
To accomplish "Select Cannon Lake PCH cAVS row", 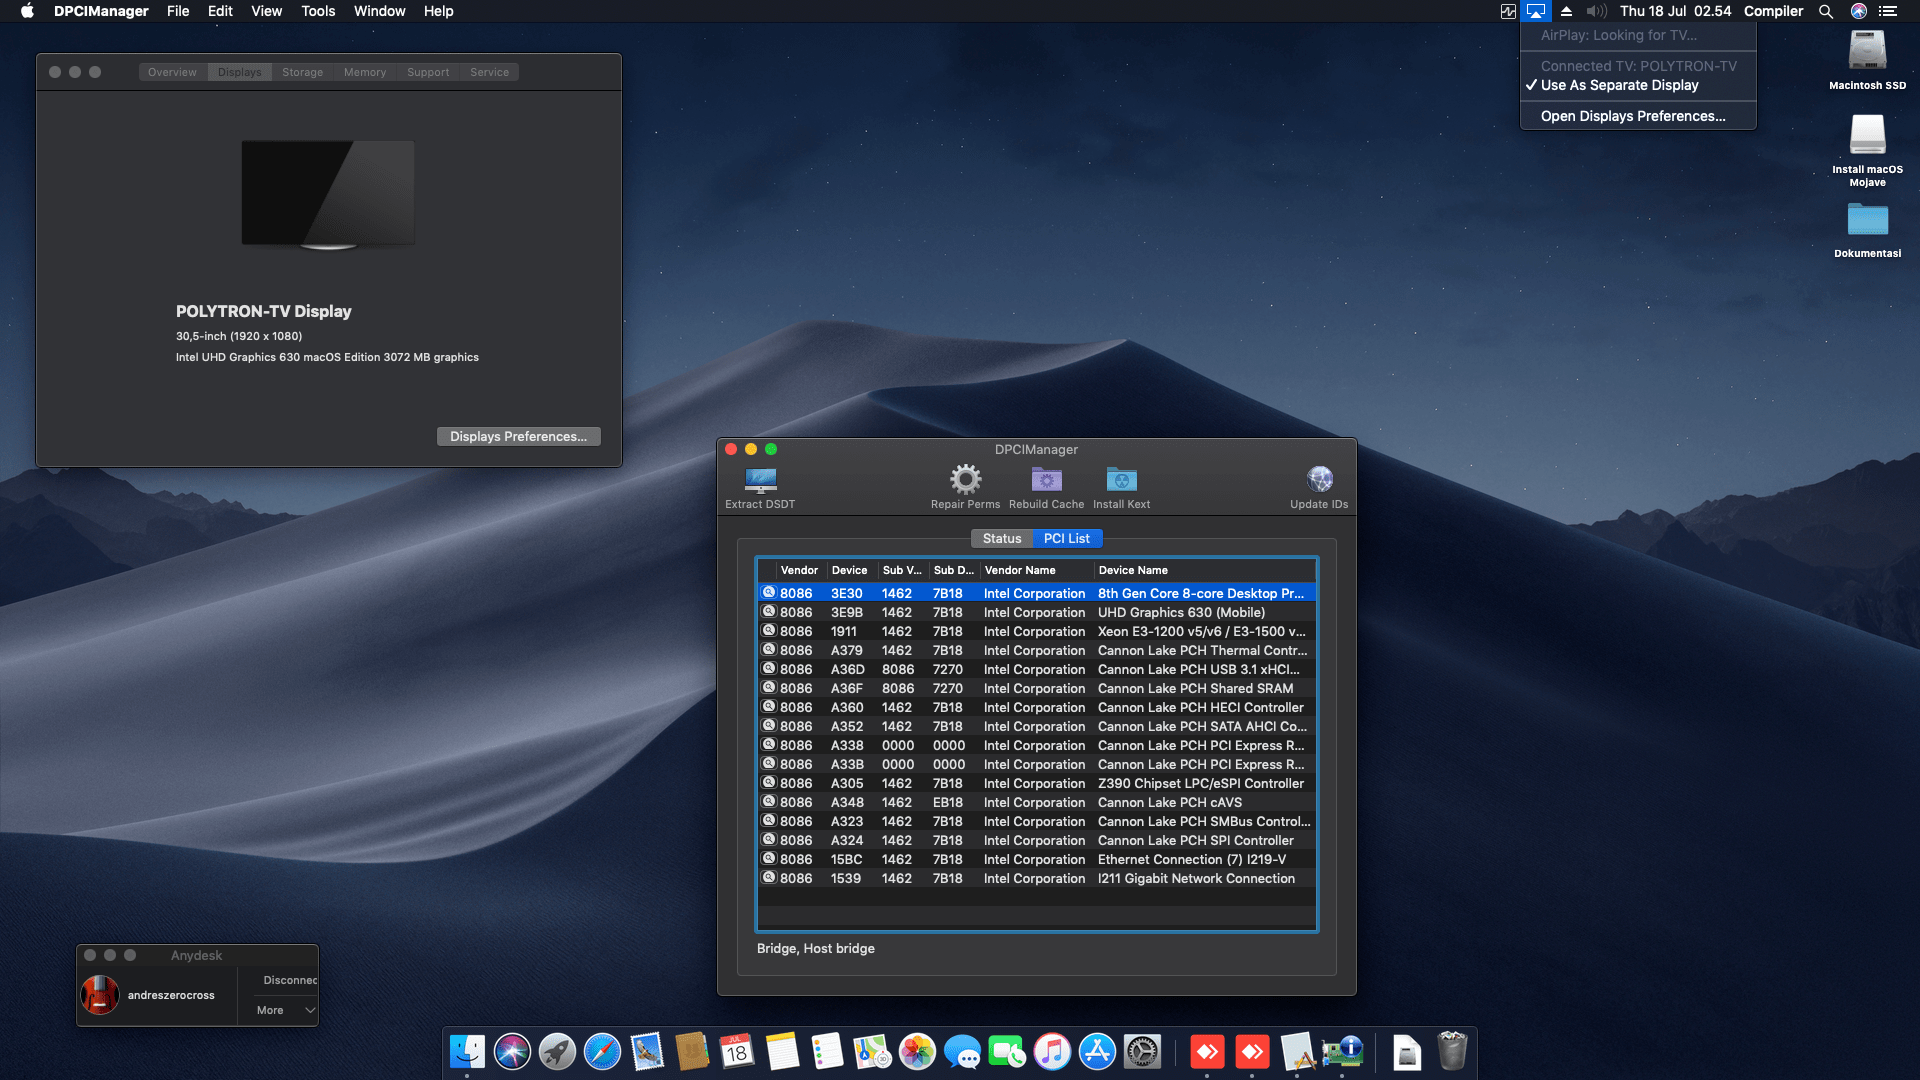I will coord(1037,802).
